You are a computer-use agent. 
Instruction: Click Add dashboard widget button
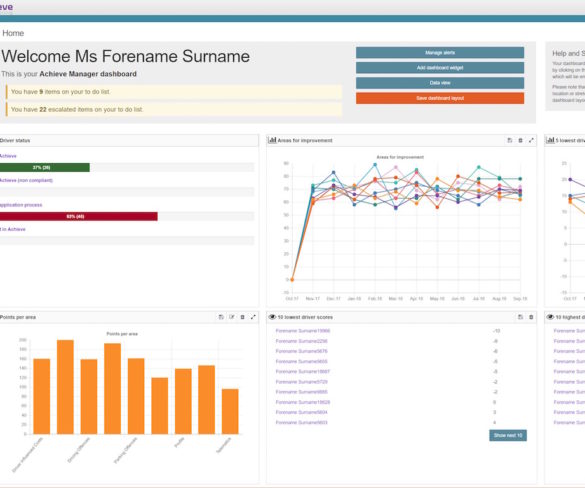click(440, 68)
